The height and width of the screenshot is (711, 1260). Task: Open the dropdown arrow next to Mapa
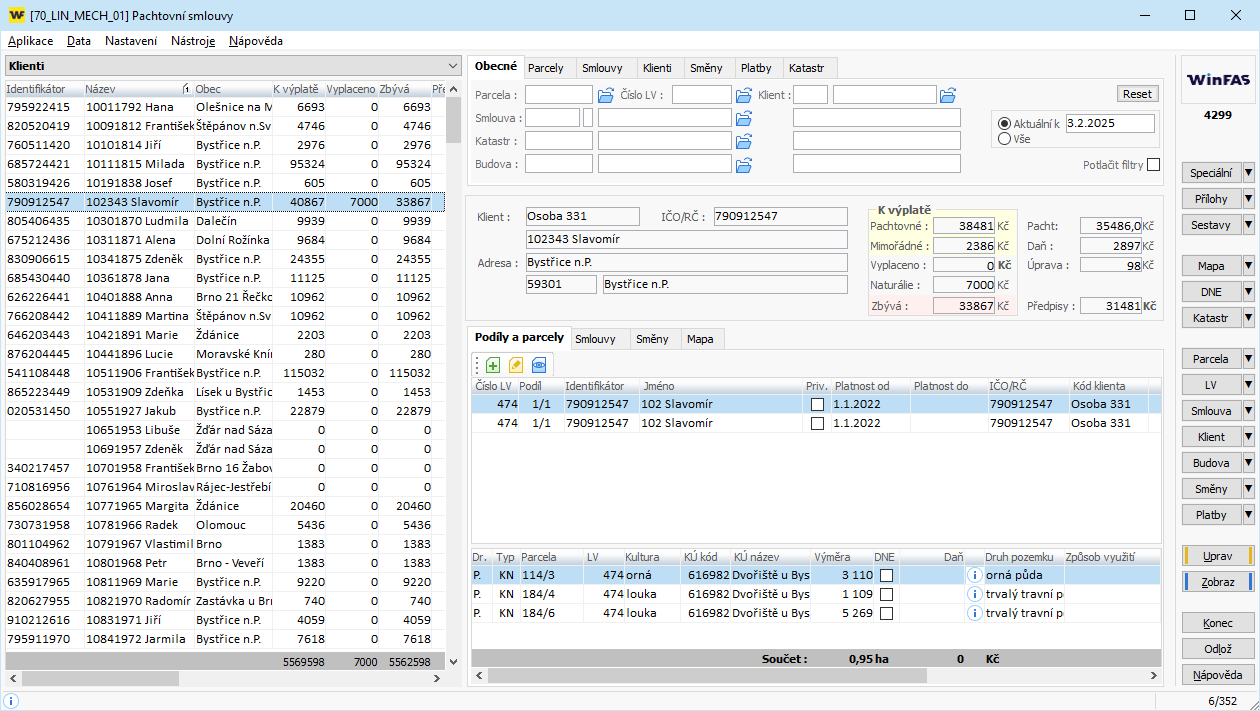(1248, 266)
